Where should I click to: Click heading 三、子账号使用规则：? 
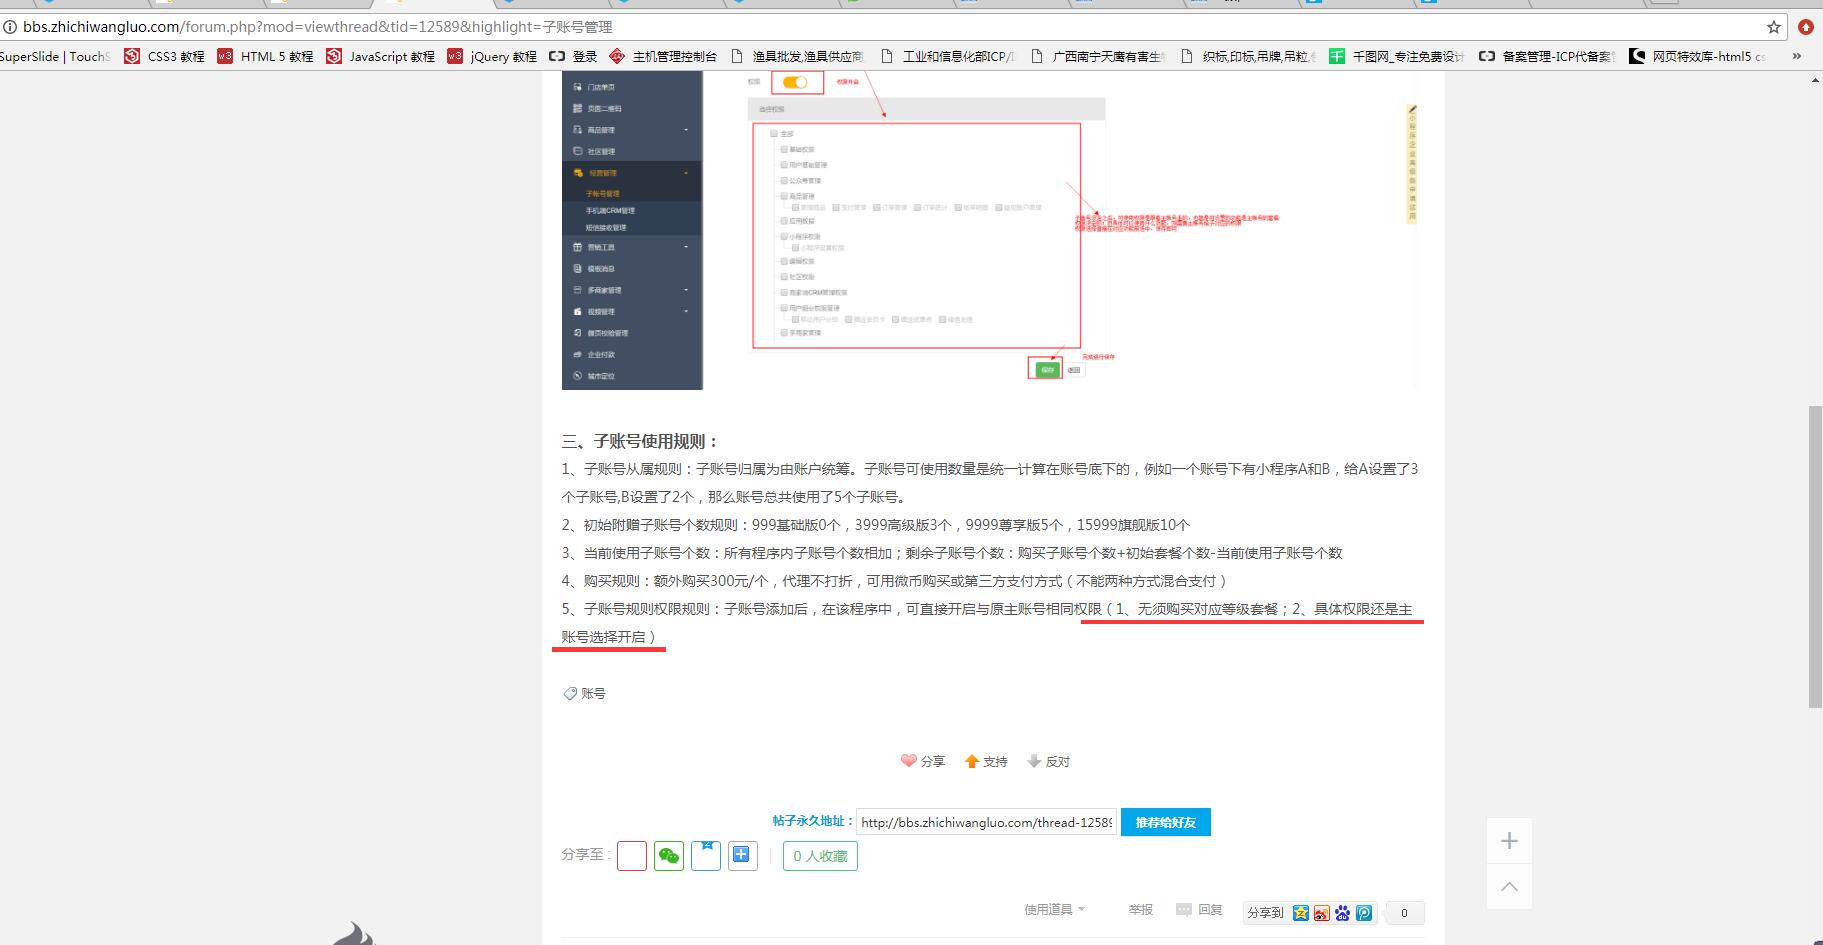[640, 441]
